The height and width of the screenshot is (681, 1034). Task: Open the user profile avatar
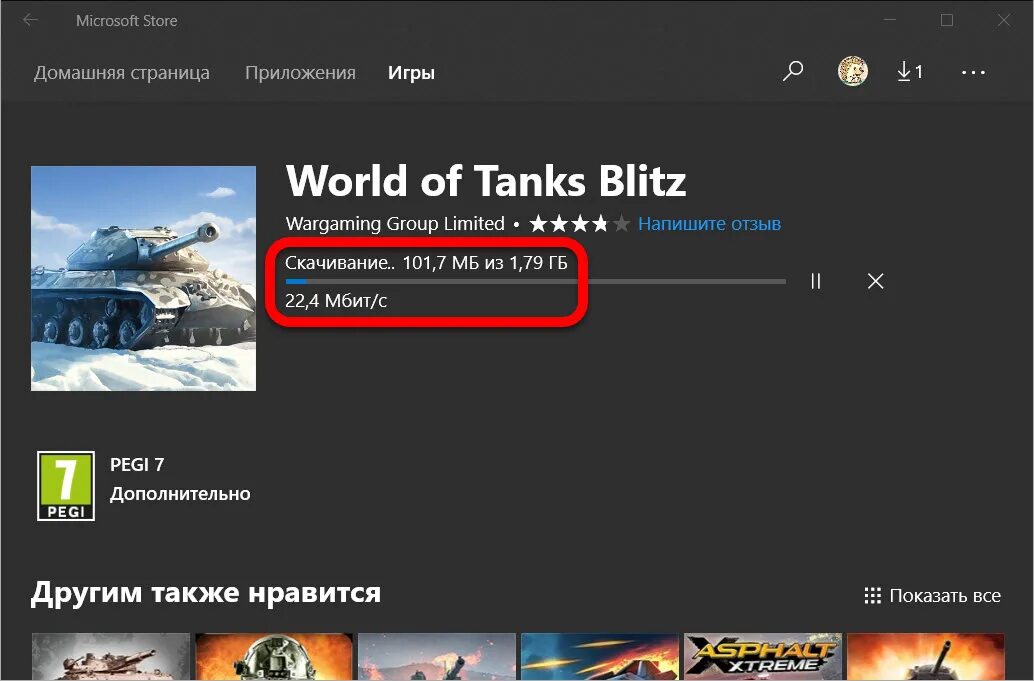click(x=853, y=71)
